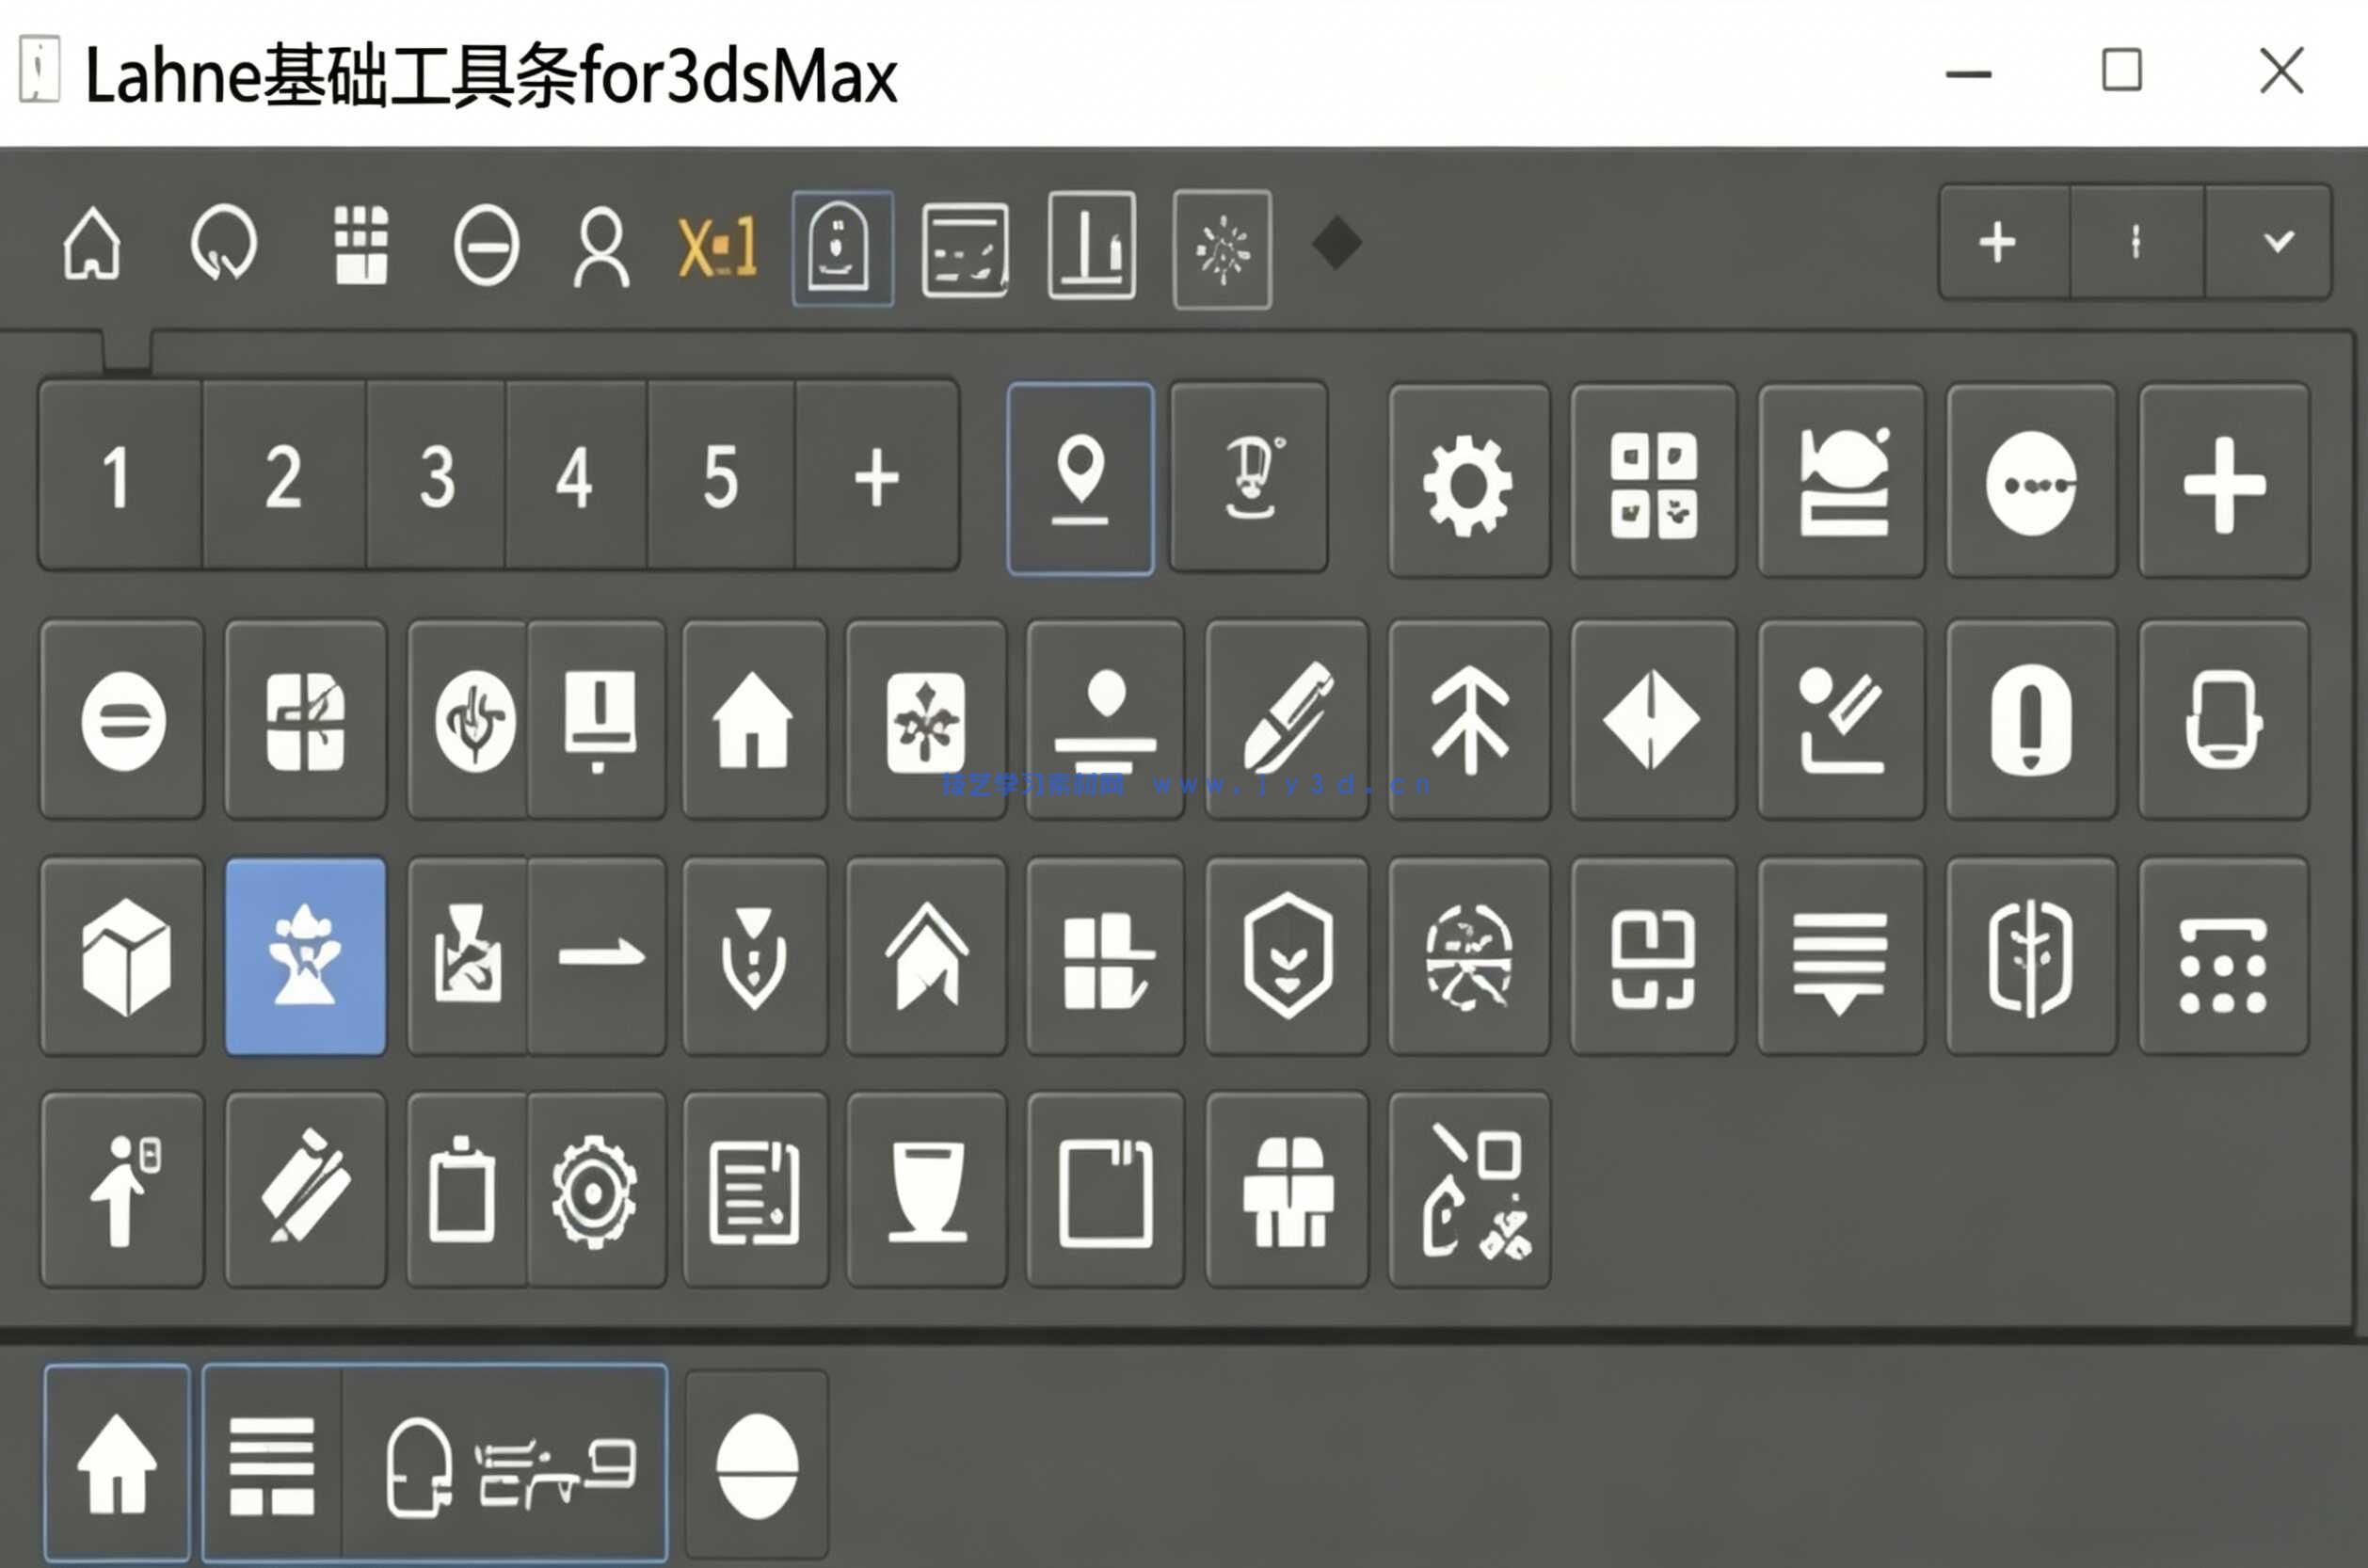This screenshot has width=2368, height=1568.
Task: Click the empty square page icon
Action: pos(1105,1190)
